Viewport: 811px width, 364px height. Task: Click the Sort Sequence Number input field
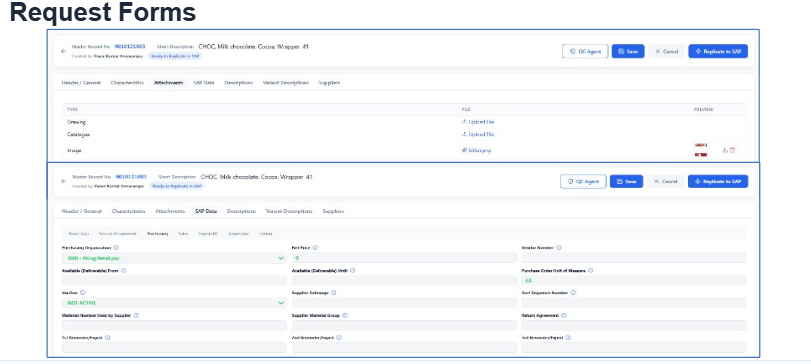pyautogui.click(x=634, y=303)
